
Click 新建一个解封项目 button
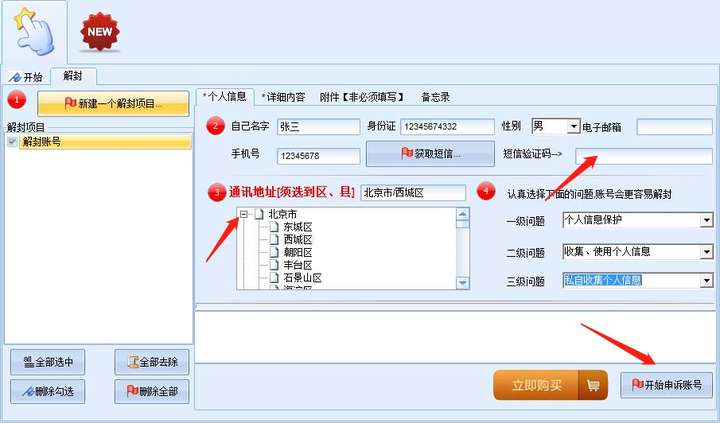pyautogui.click(x=113, y=103)
